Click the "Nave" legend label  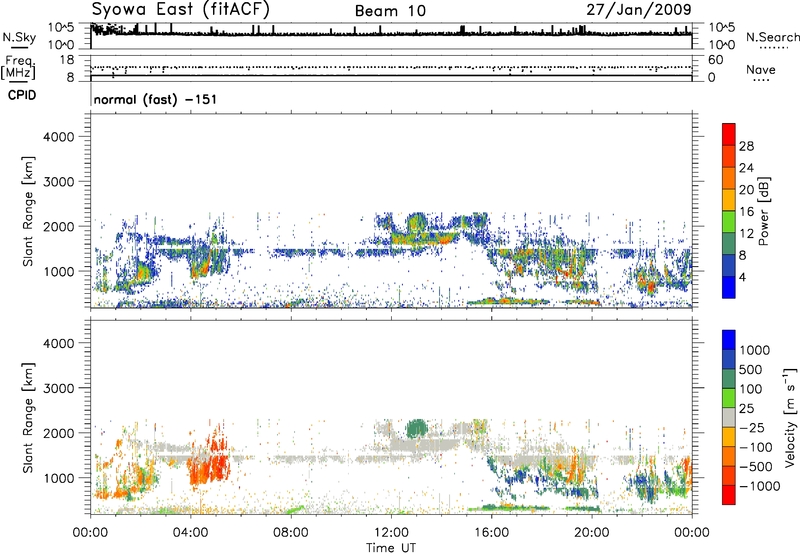761,69
